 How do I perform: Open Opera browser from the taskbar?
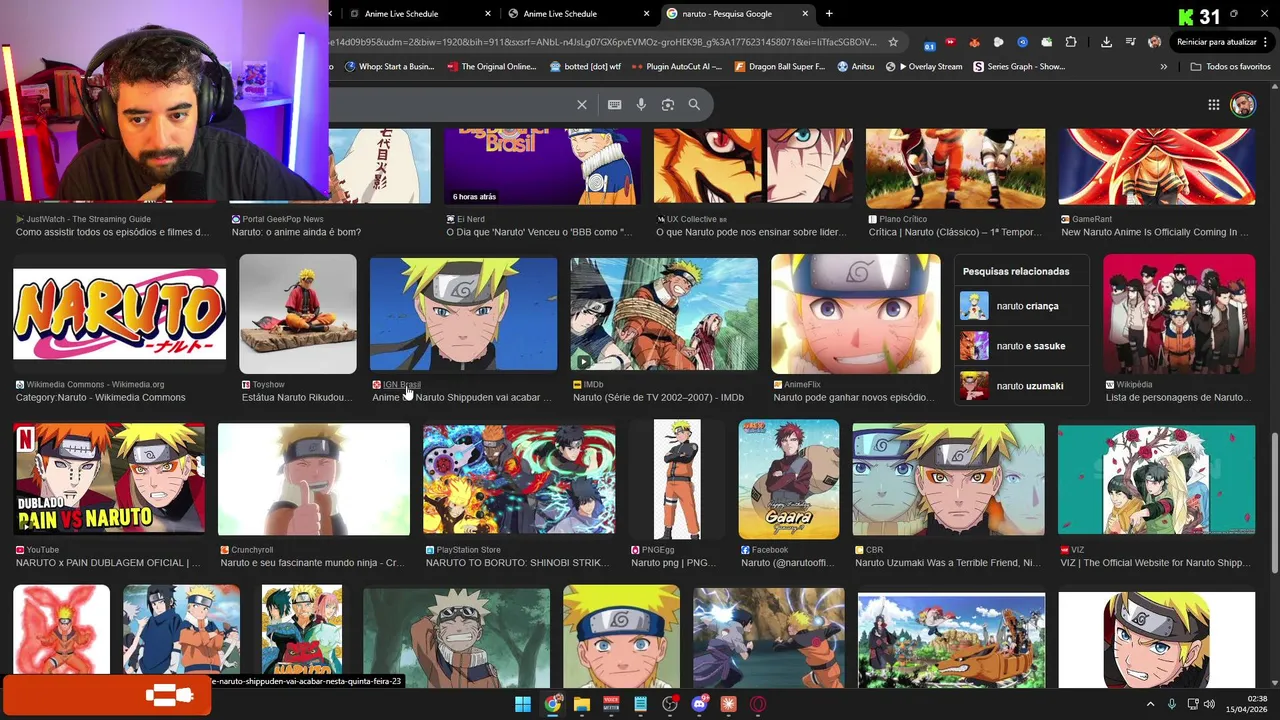[x=758, y=704]
